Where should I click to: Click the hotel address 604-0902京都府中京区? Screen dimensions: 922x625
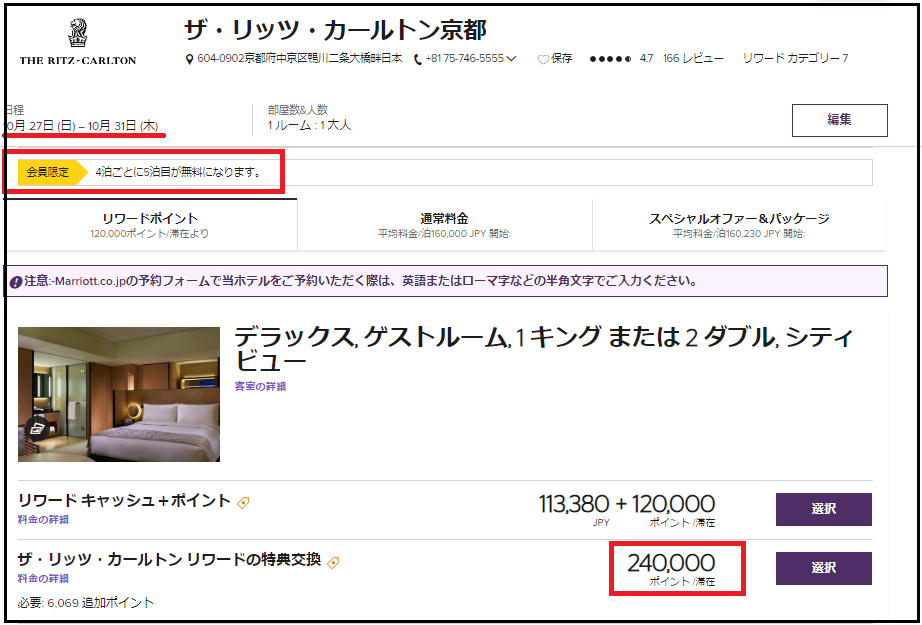pos(300,59)
